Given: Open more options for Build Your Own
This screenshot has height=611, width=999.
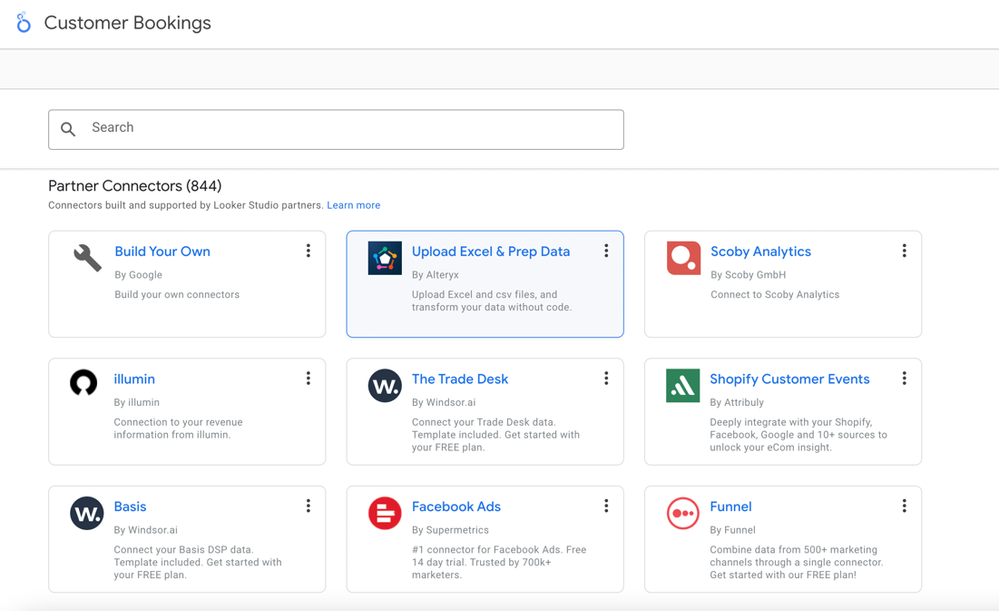Looking at the screenshot, I should click(308, 251).
